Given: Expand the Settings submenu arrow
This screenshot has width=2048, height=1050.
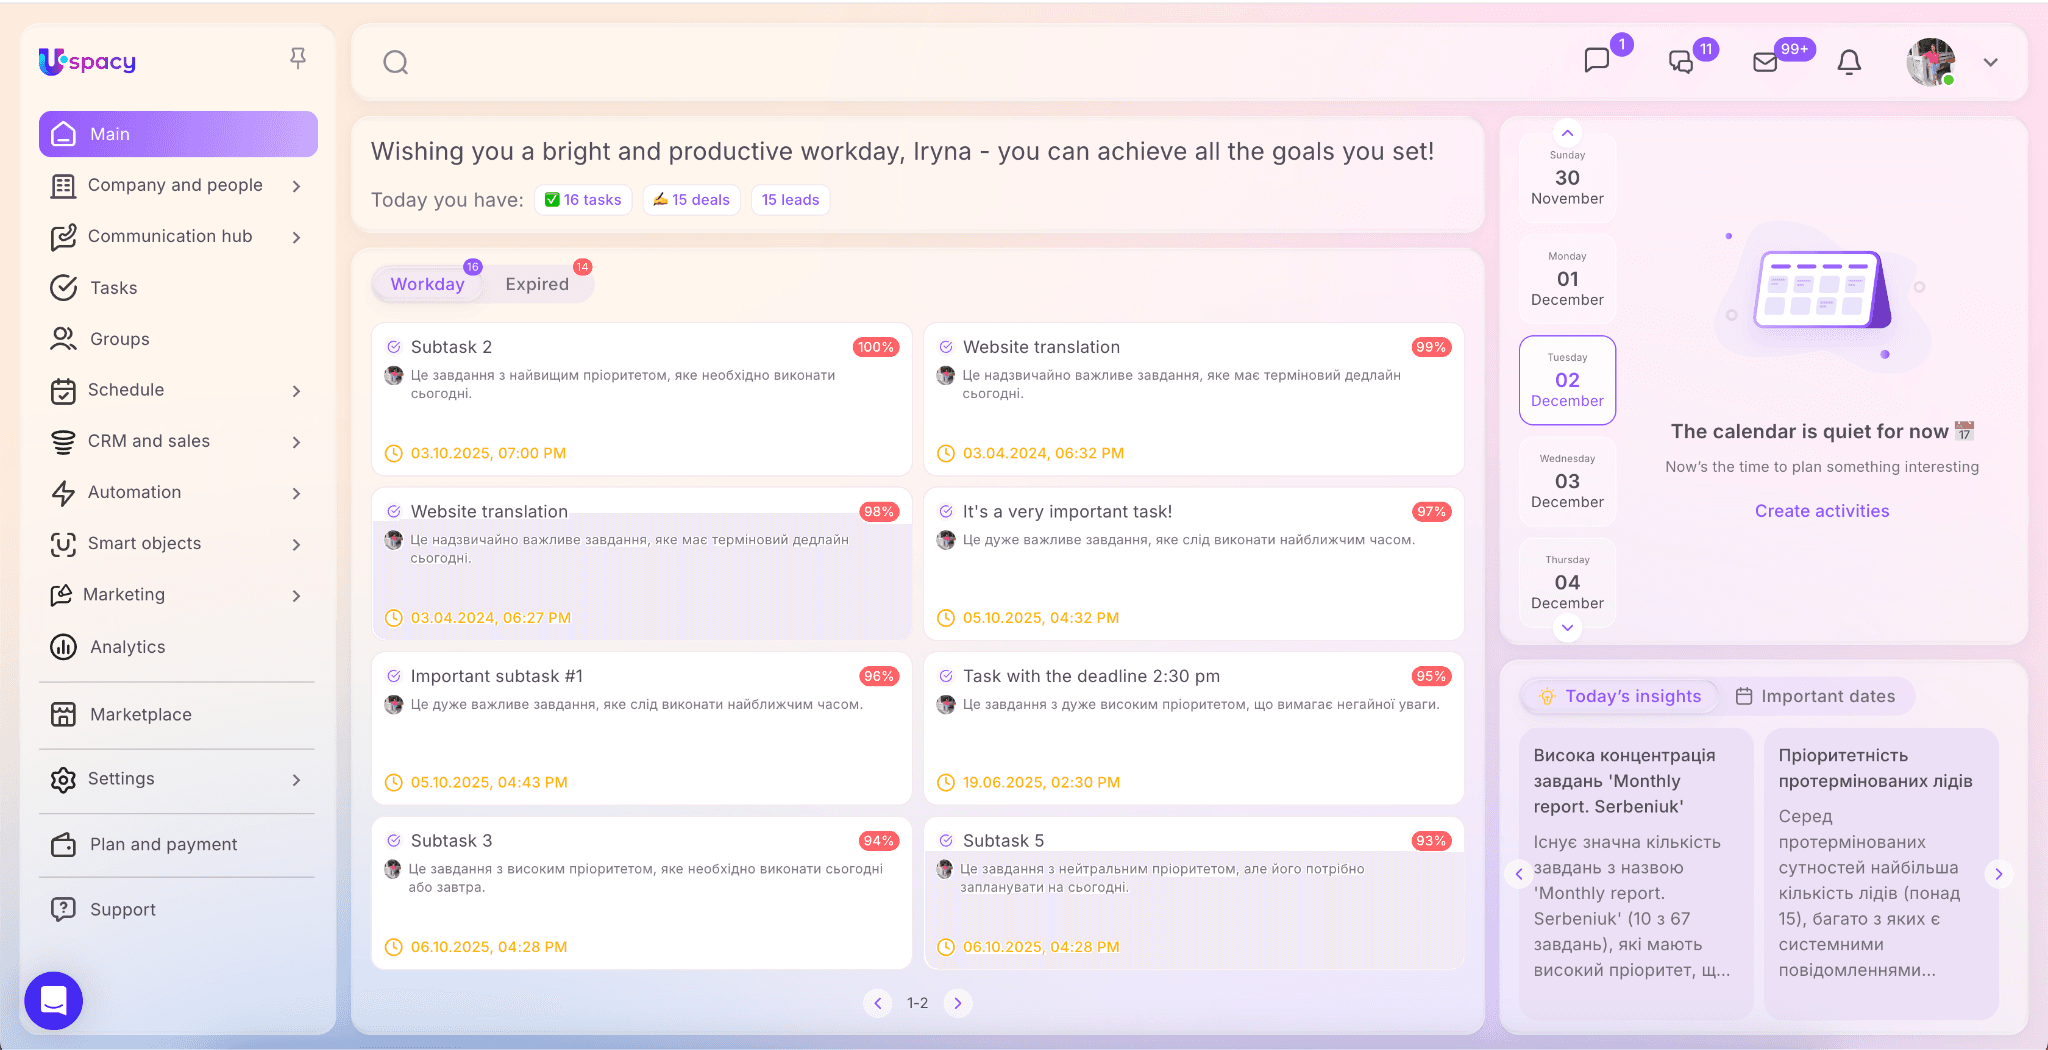Looking at the screenshot, I should 296,780.
